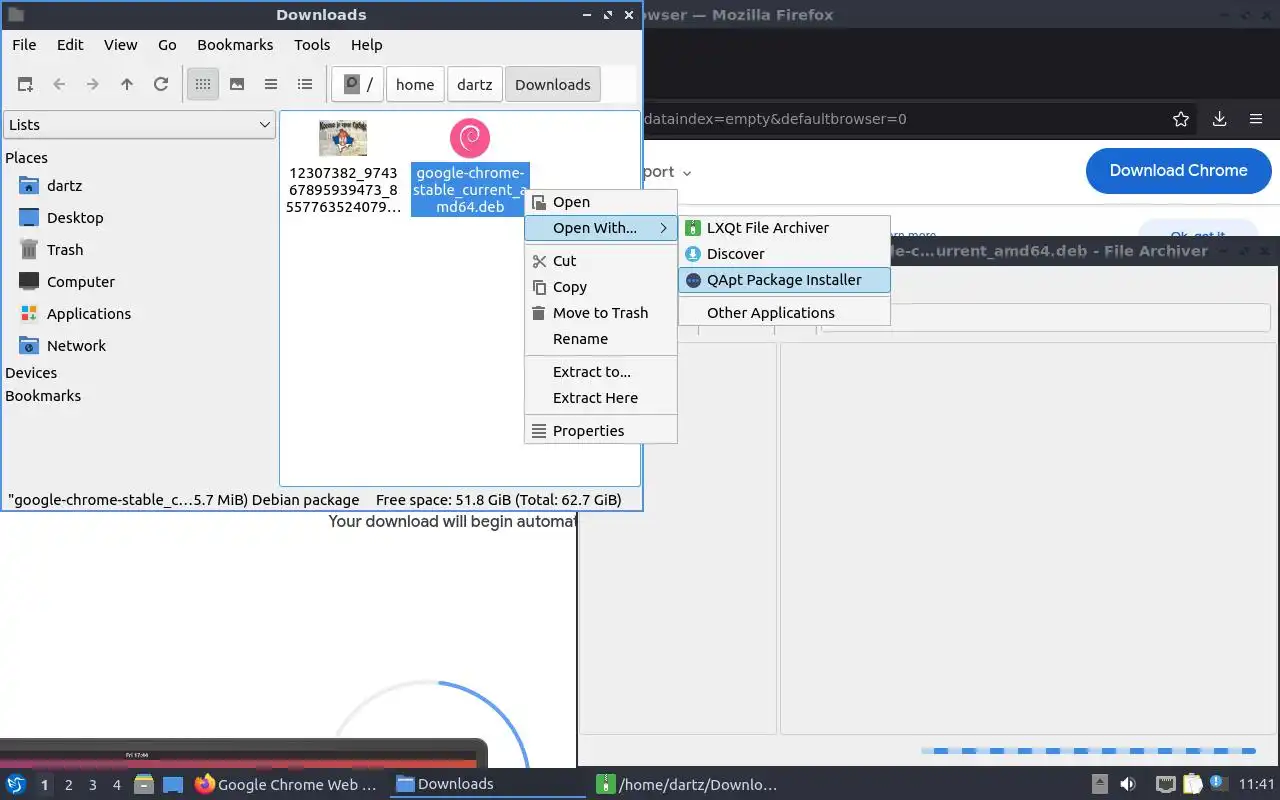Choose 'Extract to...' in the context menu
This screenshot has width=1280, height=800.
pyautogui.click(x=601, y=372)
